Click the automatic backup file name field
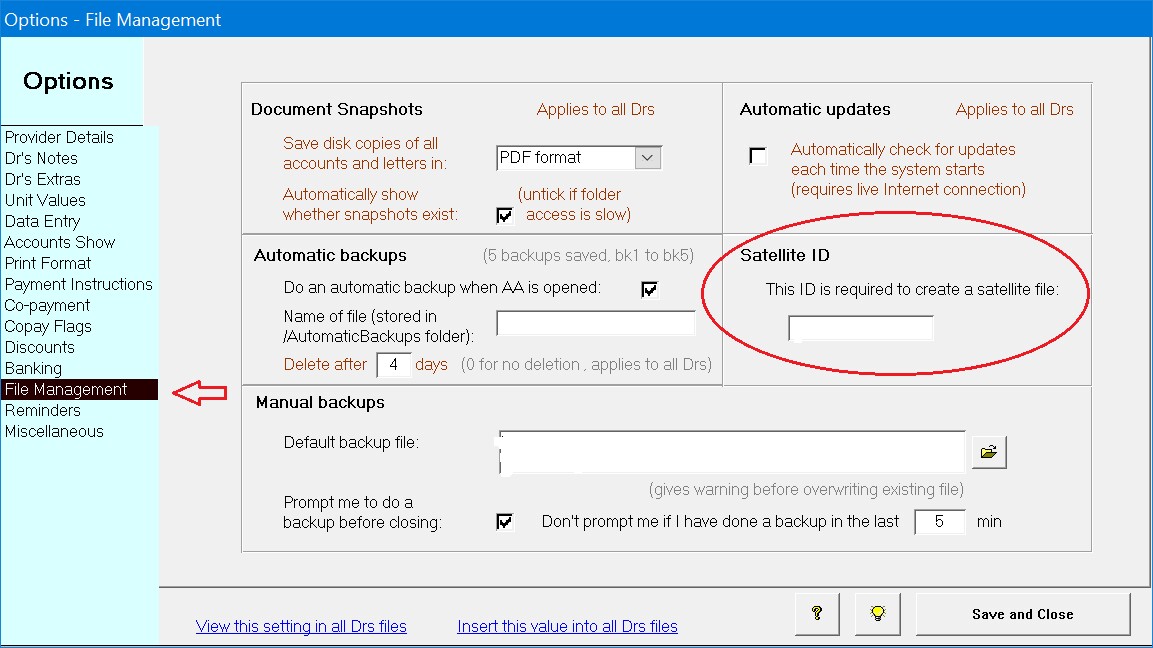 [x=596, y=323]
